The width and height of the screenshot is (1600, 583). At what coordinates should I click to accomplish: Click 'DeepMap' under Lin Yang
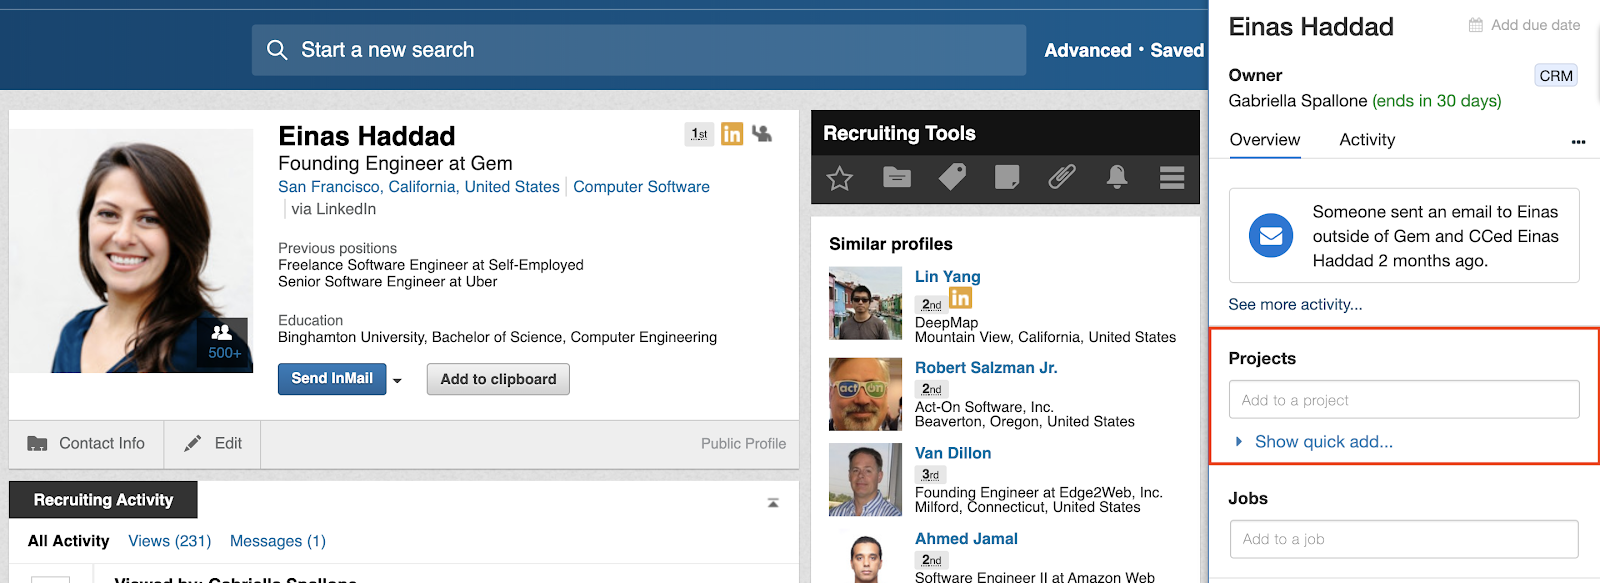(946, 323)
